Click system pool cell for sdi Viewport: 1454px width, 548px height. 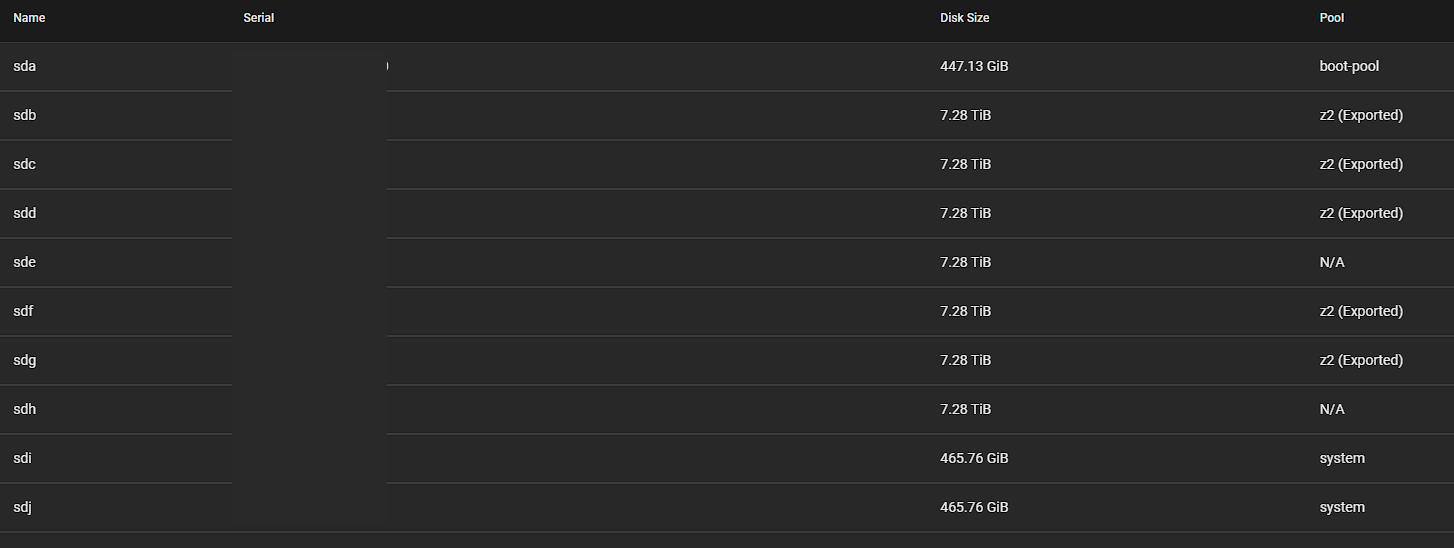click(1342, 458)
